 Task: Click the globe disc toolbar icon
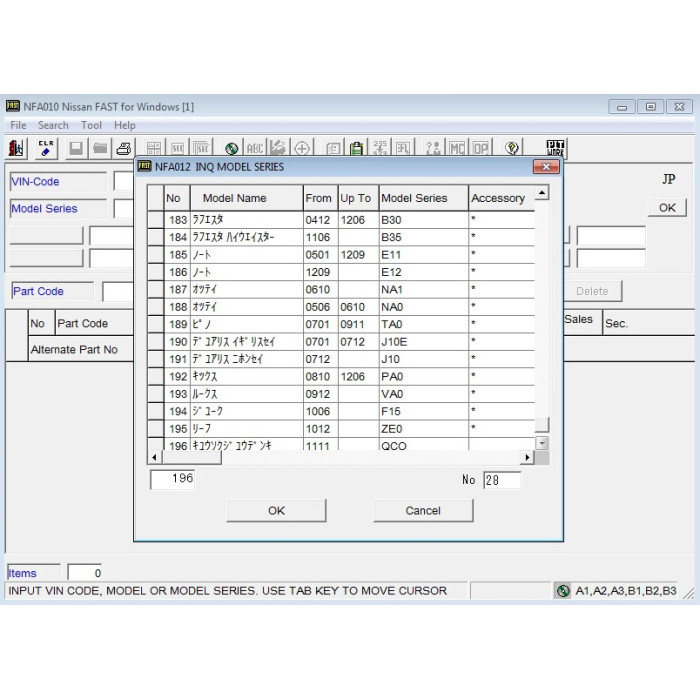pyautogui.click(x=232, y=148)
